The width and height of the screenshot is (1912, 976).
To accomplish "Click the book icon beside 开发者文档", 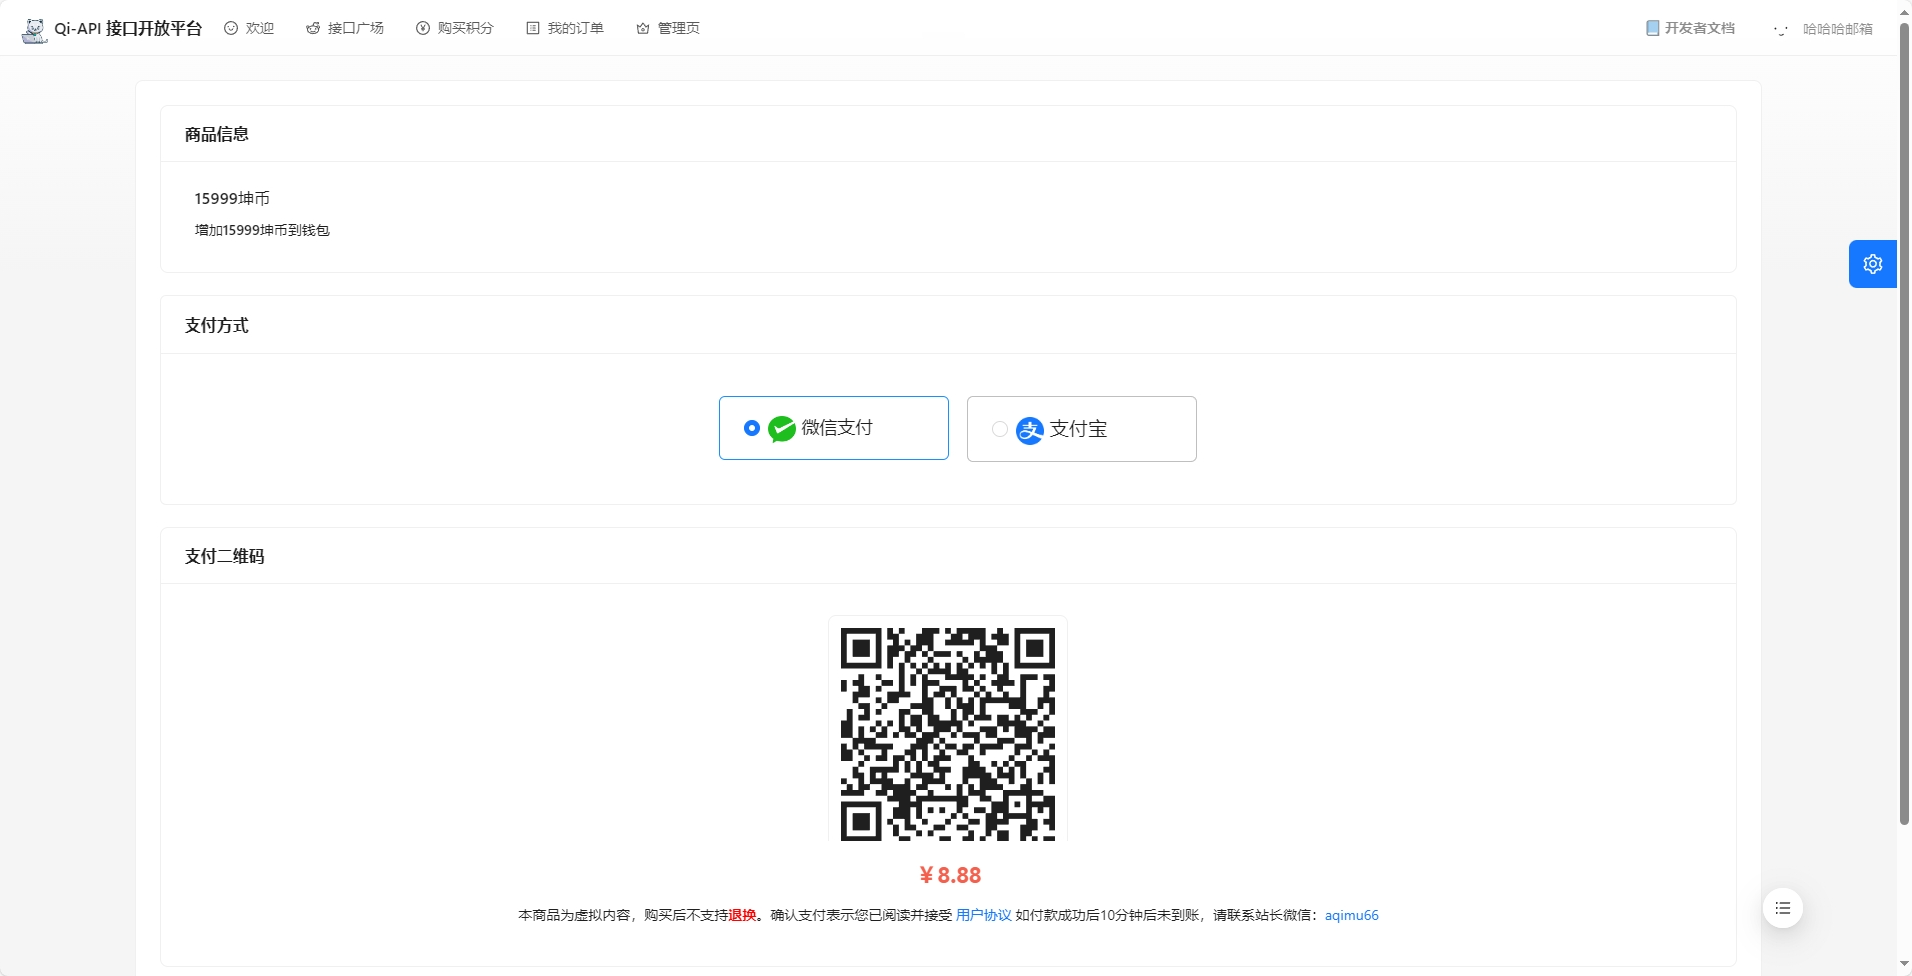I will 1652,28.
